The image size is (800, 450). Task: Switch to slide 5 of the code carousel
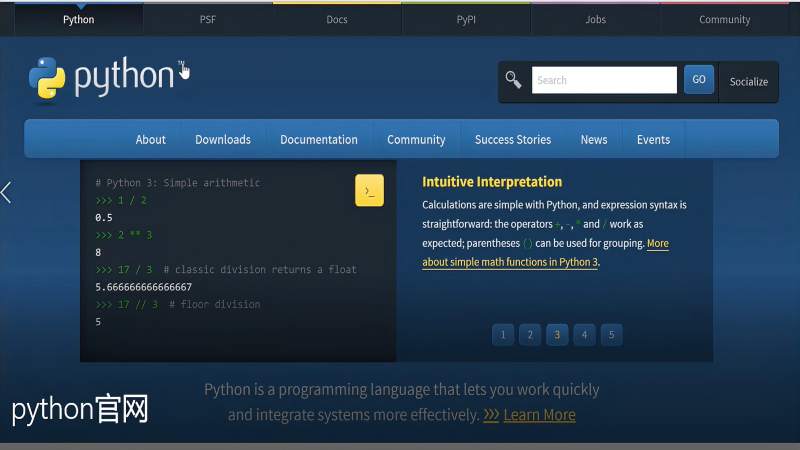pos(611,335)
